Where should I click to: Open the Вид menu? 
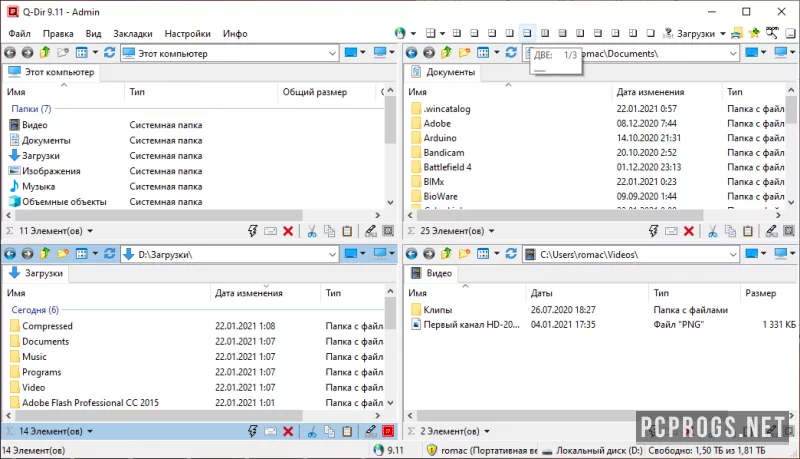[93, 34]
